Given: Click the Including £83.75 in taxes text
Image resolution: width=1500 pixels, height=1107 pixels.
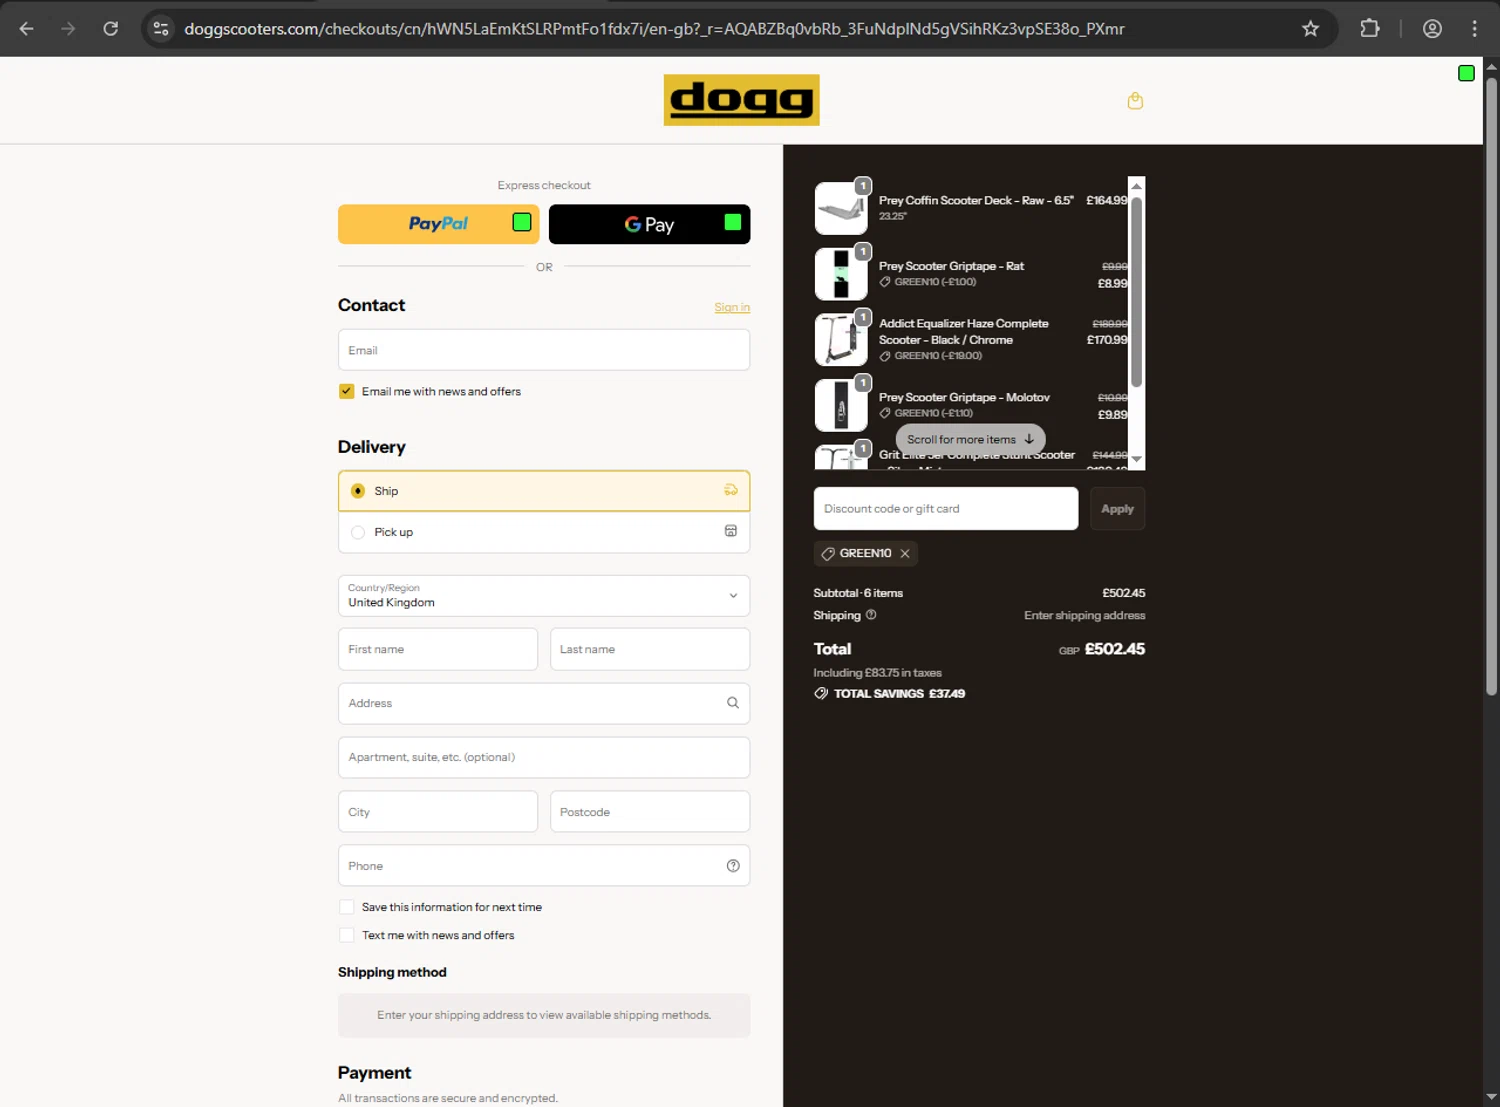Looking at the screenshot, I should point(877,673).
